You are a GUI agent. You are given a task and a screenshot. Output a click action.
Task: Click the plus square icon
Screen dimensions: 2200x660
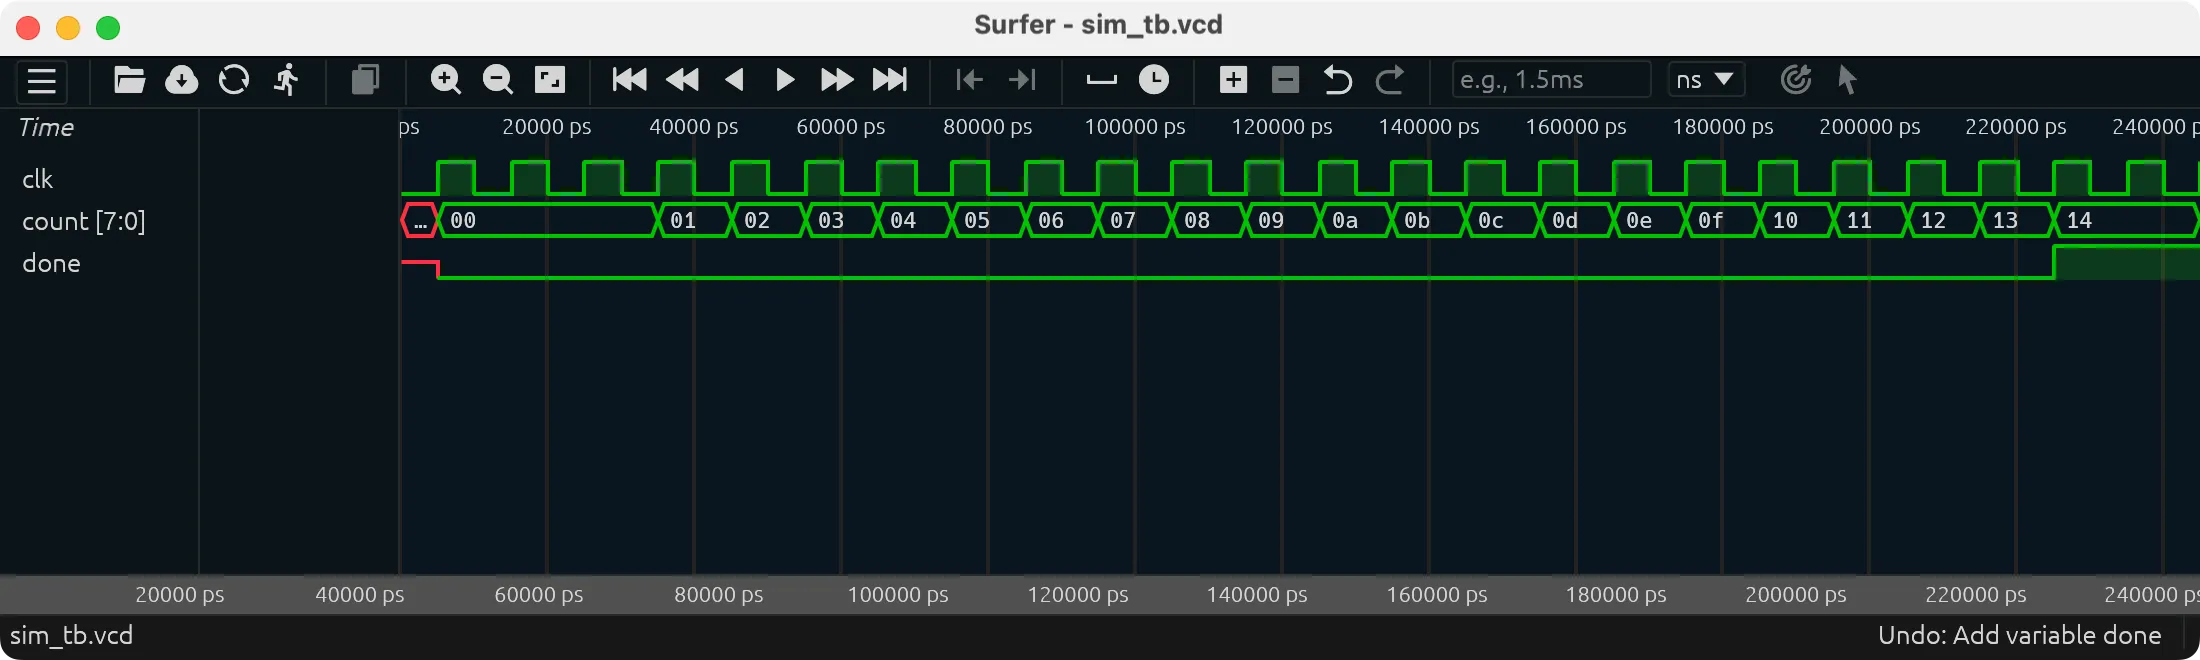pyautogui.click(x=1234, y=80)
